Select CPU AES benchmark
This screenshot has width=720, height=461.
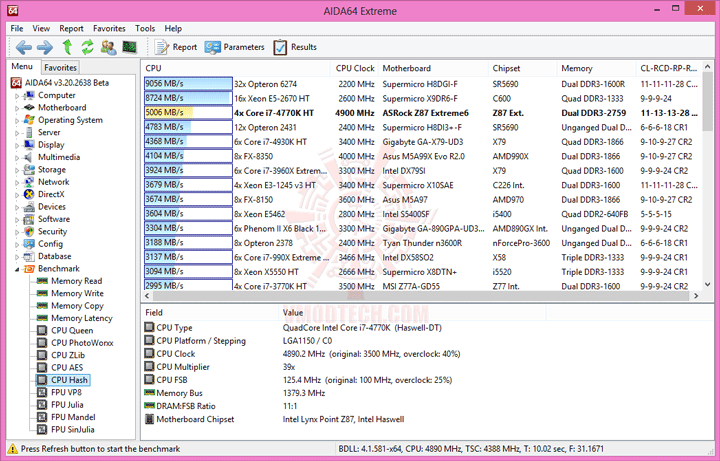(67, 368)
